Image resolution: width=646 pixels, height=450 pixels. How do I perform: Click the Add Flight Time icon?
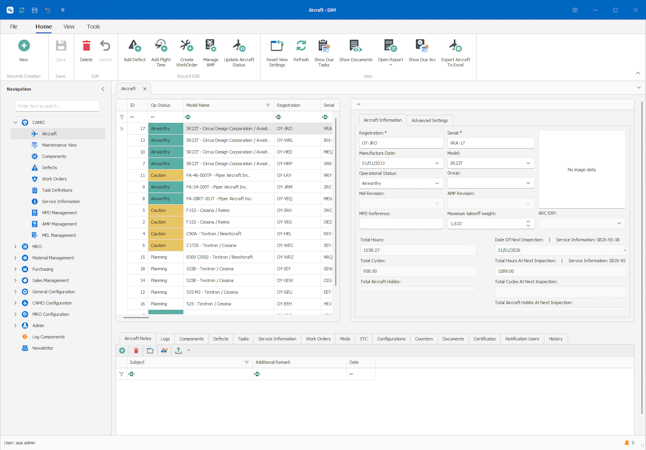[x=160, y=47]
